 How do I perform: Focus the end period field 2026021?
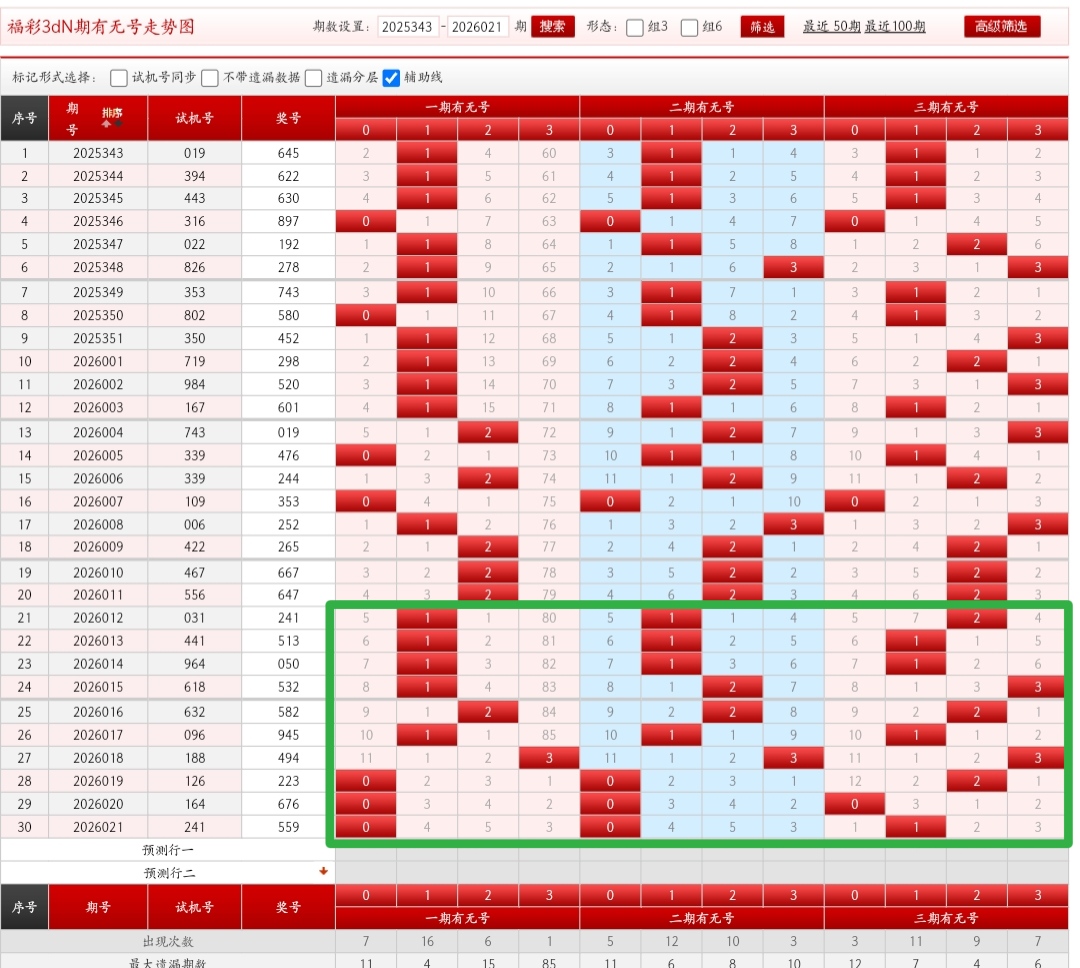point(477,27)
